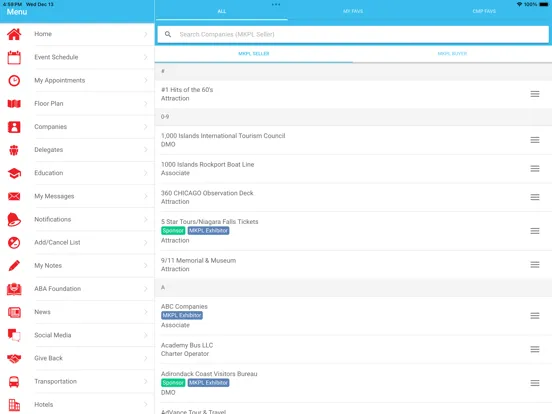Tap the Education graduation cap icon
The image size is (552, 414).
tap(14, 173)
